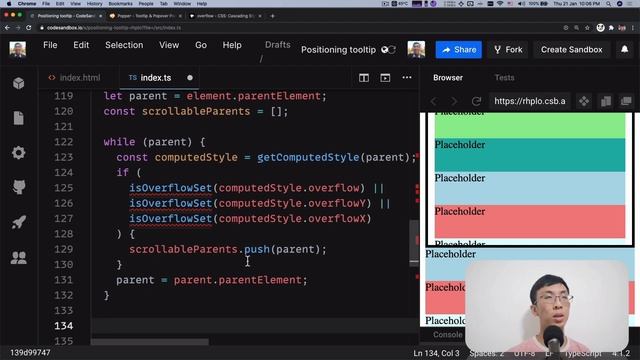640x360 pixels.
Task: Open the GitHub panel icon
Action: 18,187
